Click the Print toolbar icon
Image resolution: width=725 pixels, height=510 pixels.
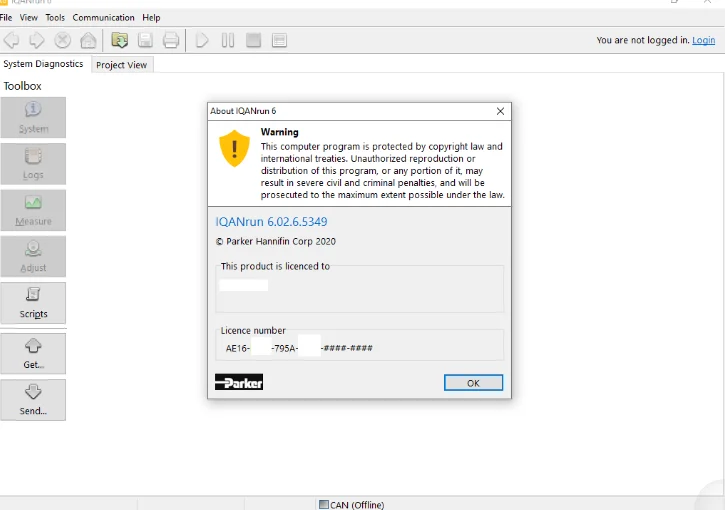click(171, 40)
